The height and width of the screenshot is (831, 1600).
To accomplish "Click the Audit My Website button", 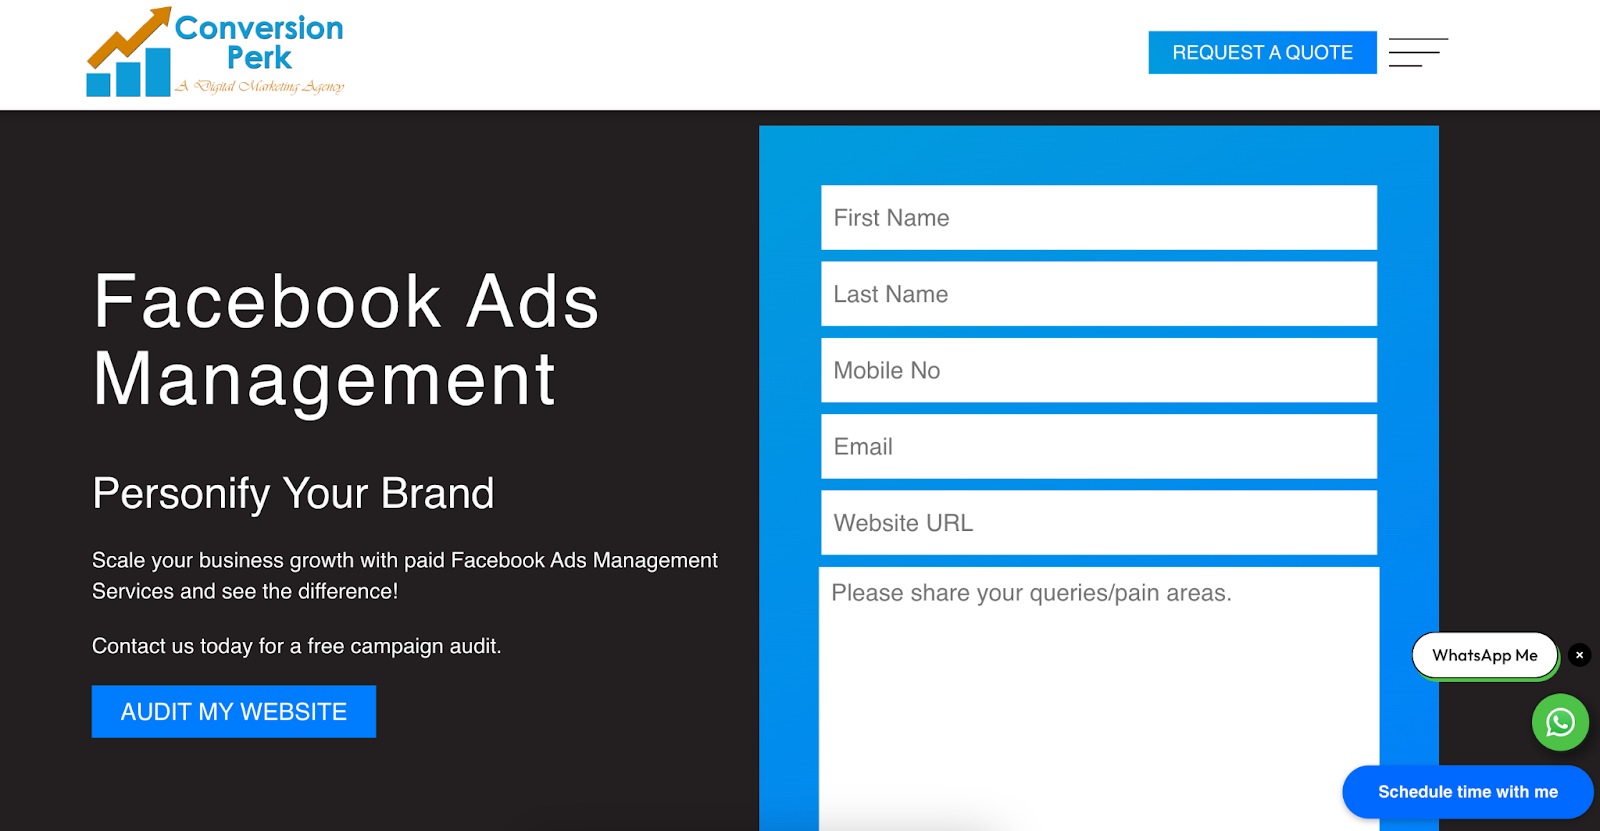I will pyautogui.click(x=234, y=711).
